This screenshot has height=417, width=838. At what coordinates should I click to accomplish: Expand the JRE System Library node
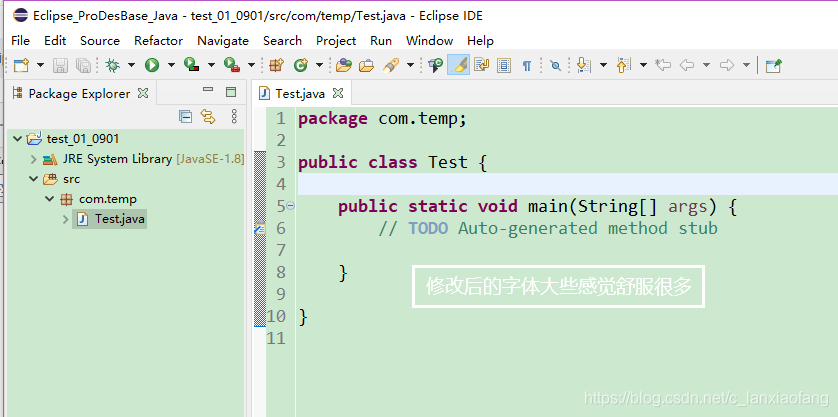(34, 159)
